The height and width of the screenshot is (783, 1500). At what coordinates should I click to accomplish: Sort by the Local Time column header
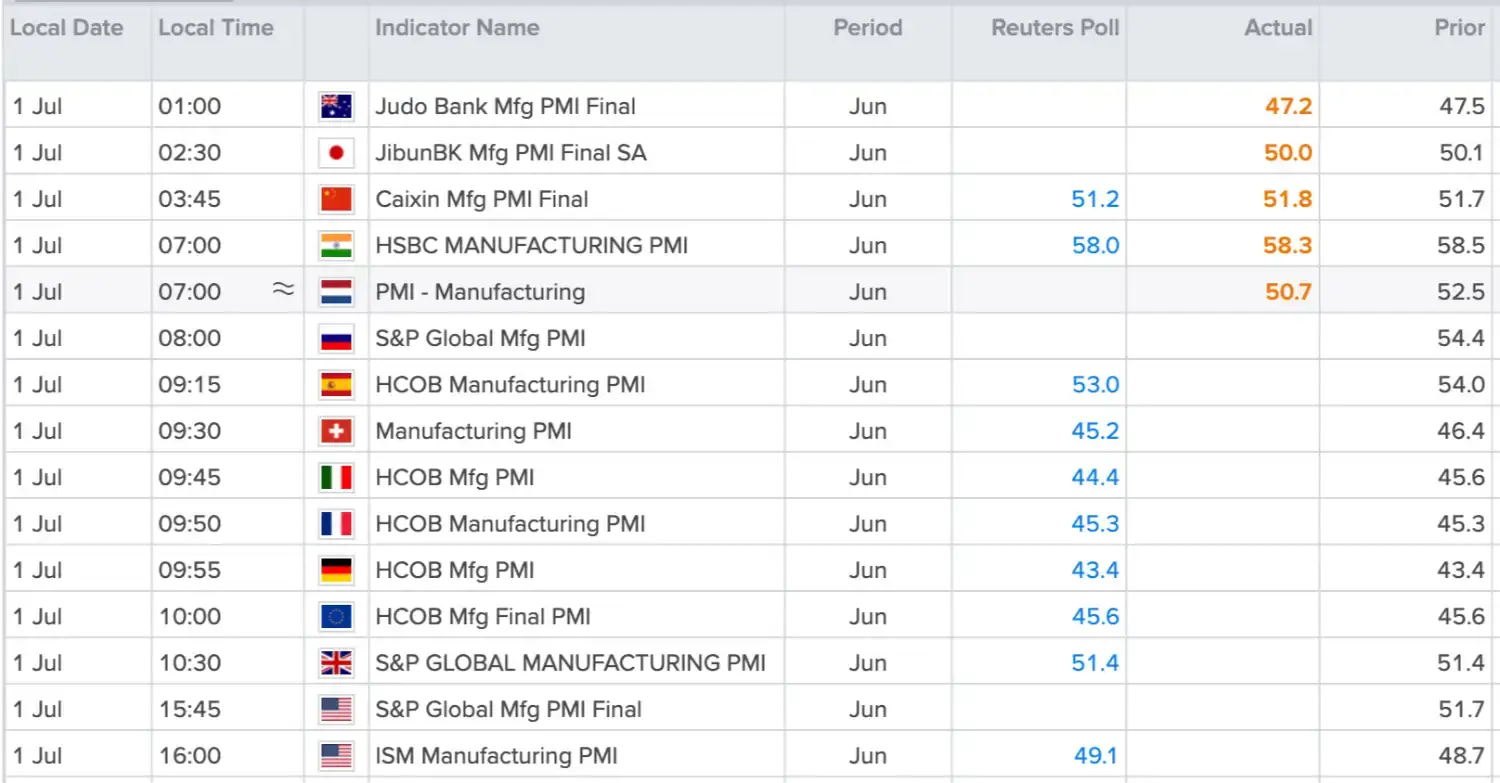[x=216, y=28]
